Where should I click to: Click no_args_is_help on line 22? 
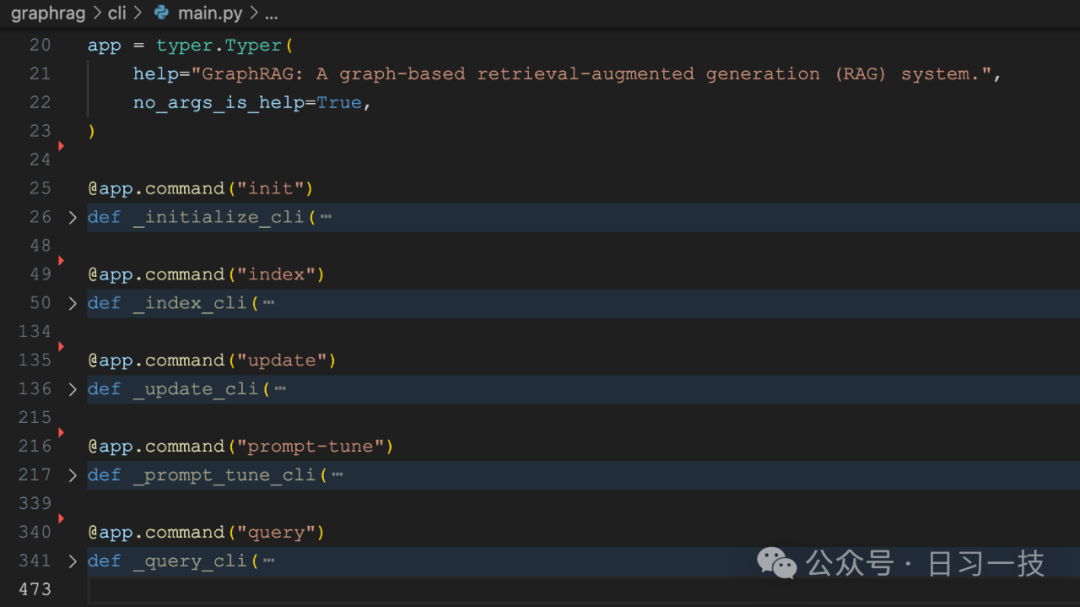[219, 103]
